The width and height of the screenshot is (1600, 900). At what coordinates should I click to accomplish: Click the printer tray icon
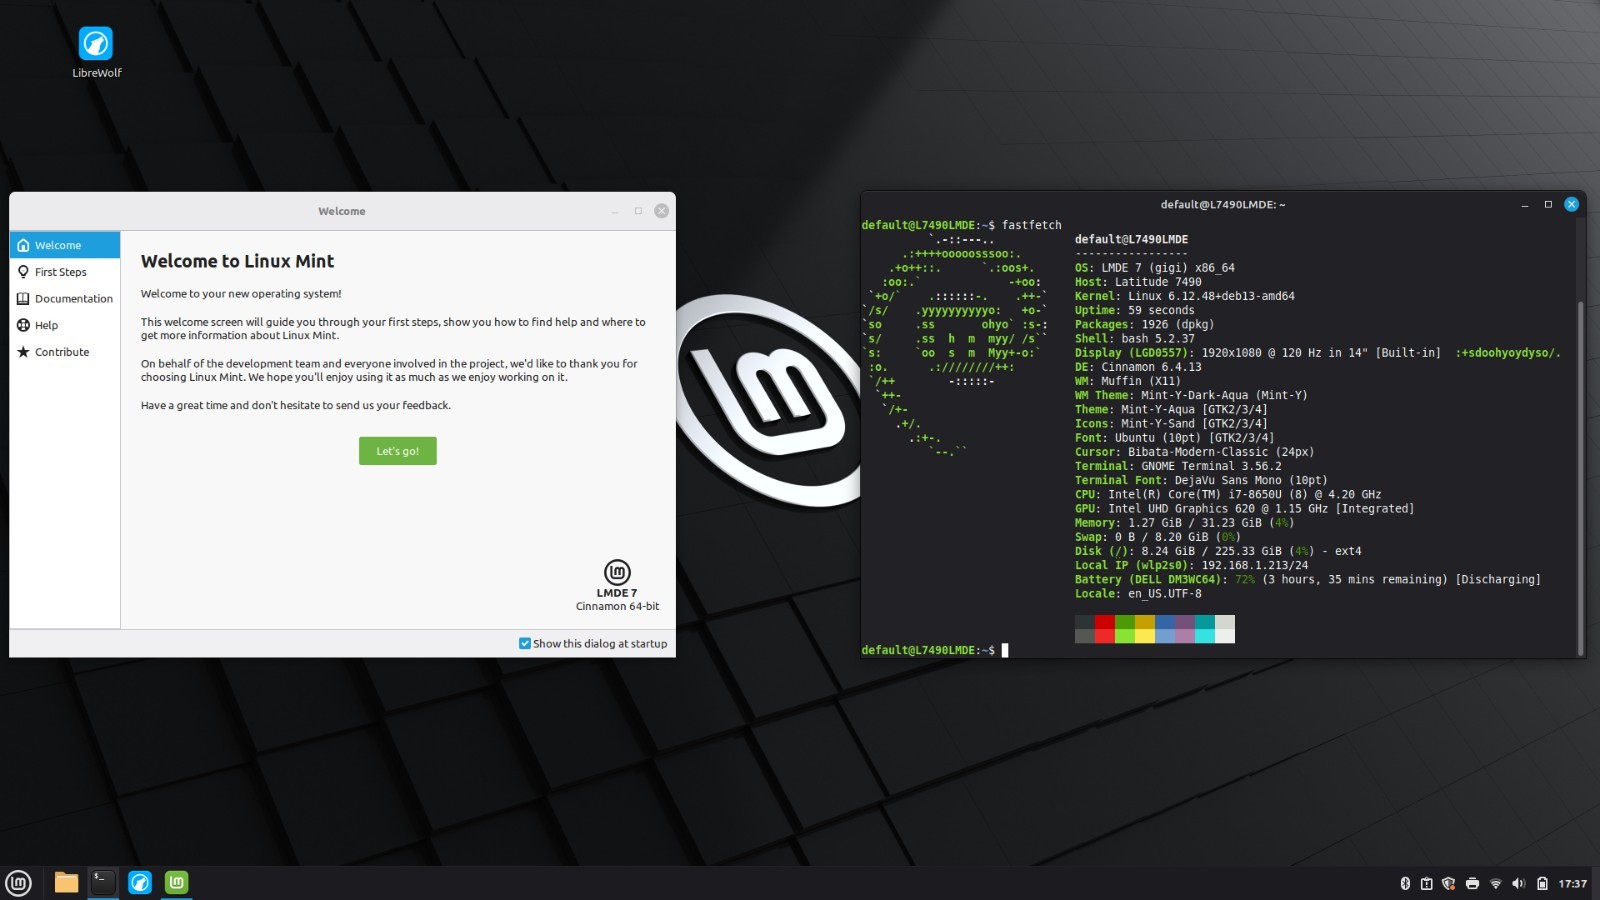point(1472,883)
